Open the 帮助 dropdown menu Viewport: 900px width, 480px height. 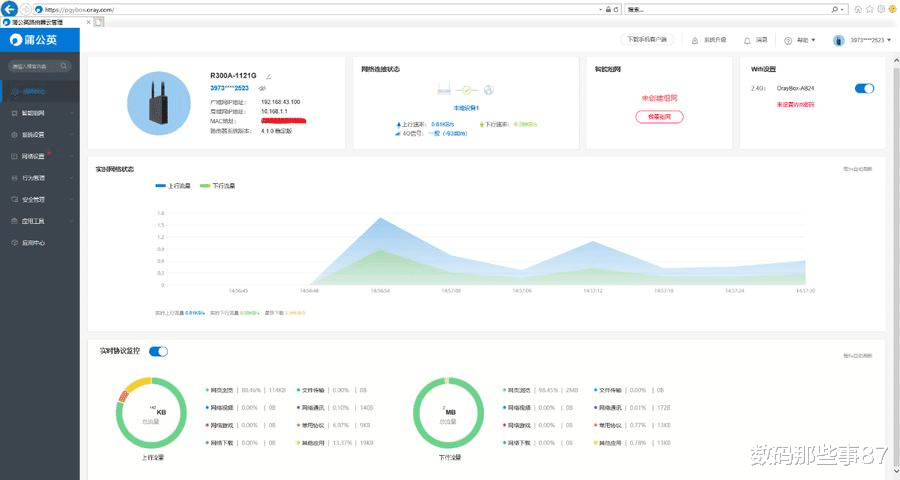click(801, 40)
